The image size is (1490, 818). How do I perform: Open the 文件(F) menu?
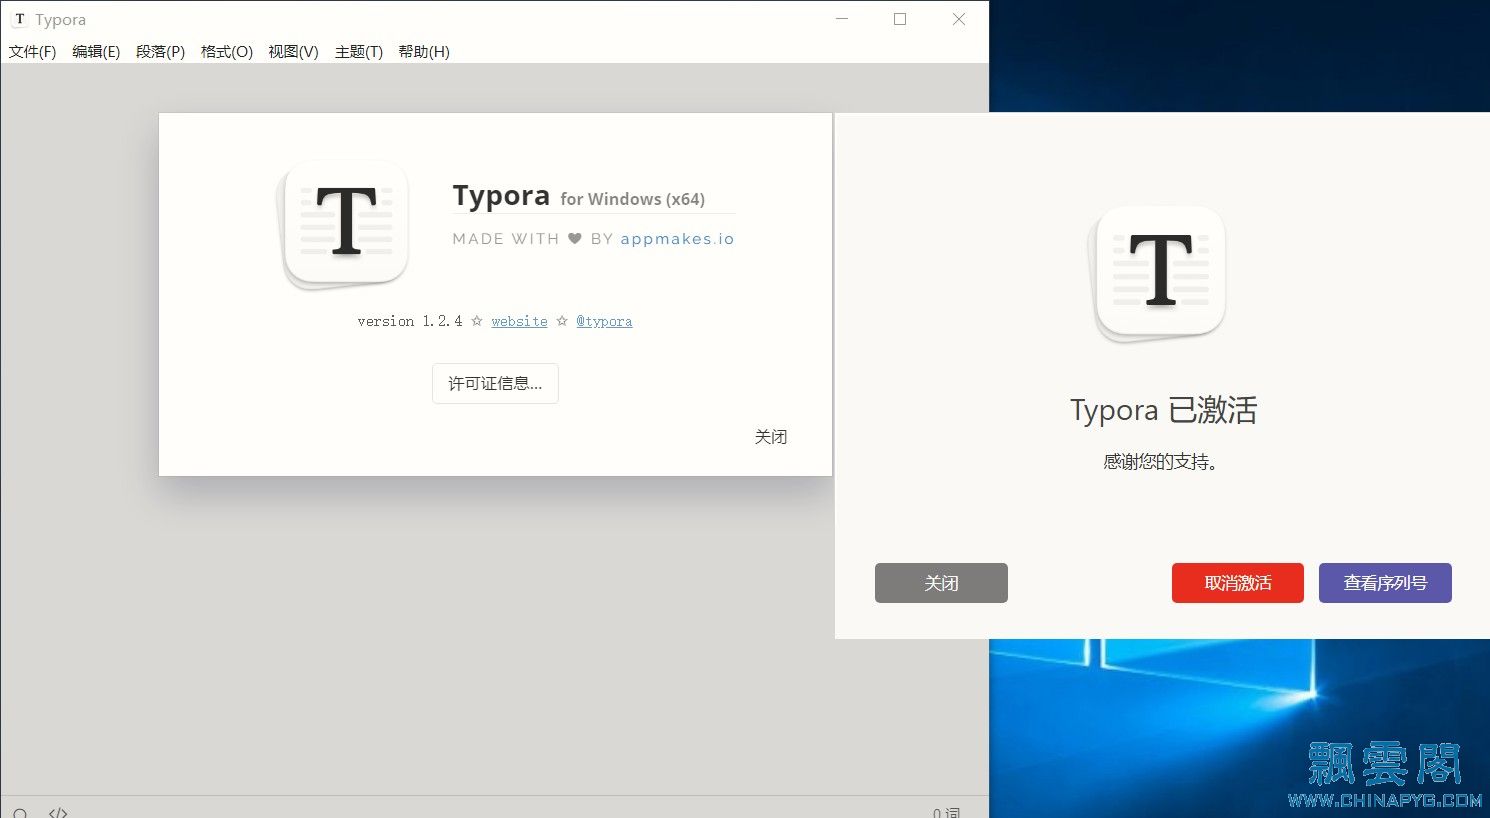pyautogui.click(x=32, y=52)
